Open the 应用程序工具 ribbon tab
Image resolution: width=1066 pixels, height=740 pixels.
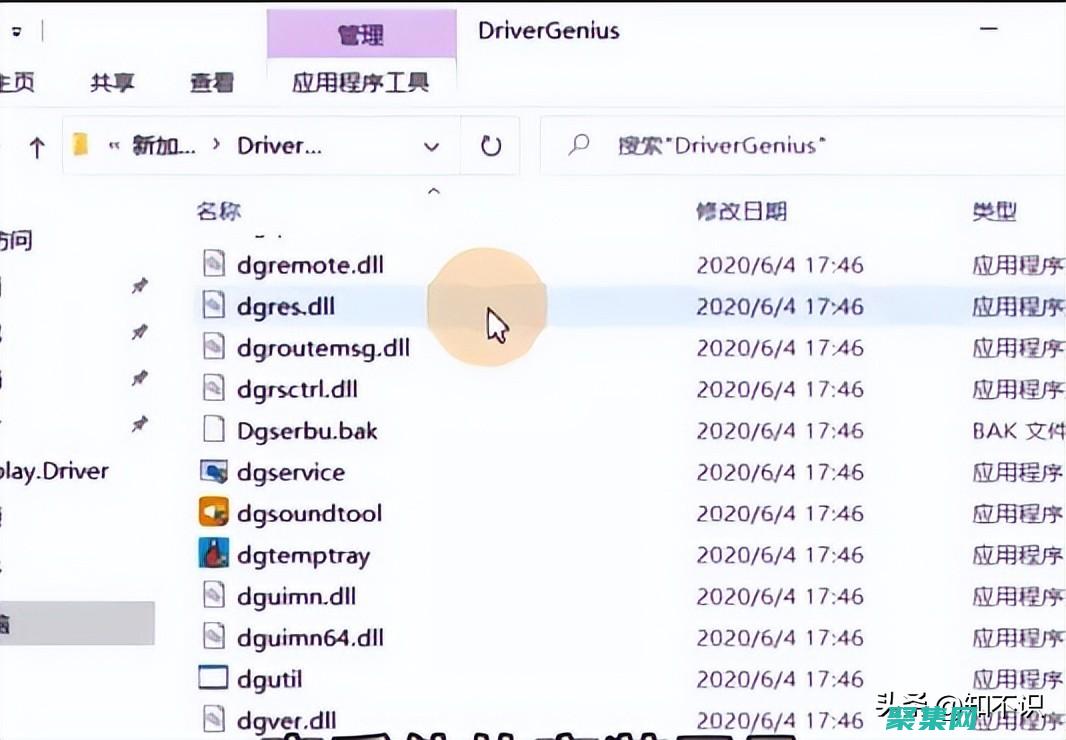[x=362, y=82]
